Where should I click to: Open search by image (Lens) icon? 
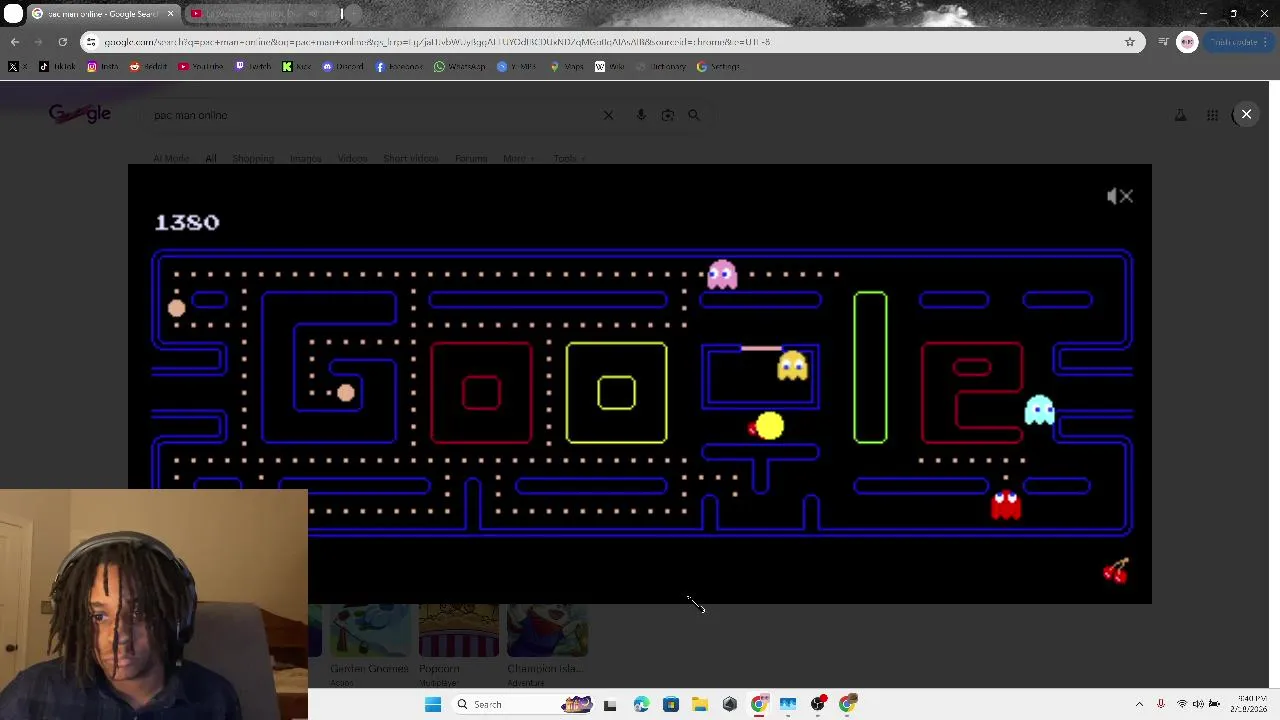coord(668,115)
